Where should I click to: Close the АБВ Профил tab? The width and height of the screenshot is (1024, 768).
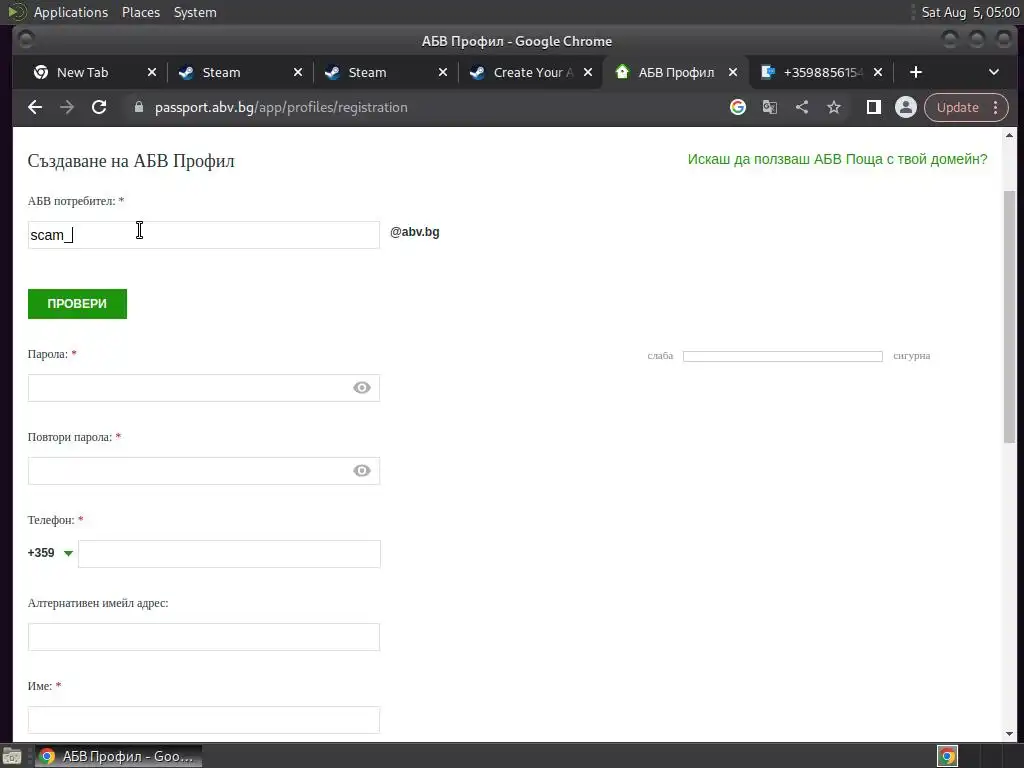pos(733,72)
